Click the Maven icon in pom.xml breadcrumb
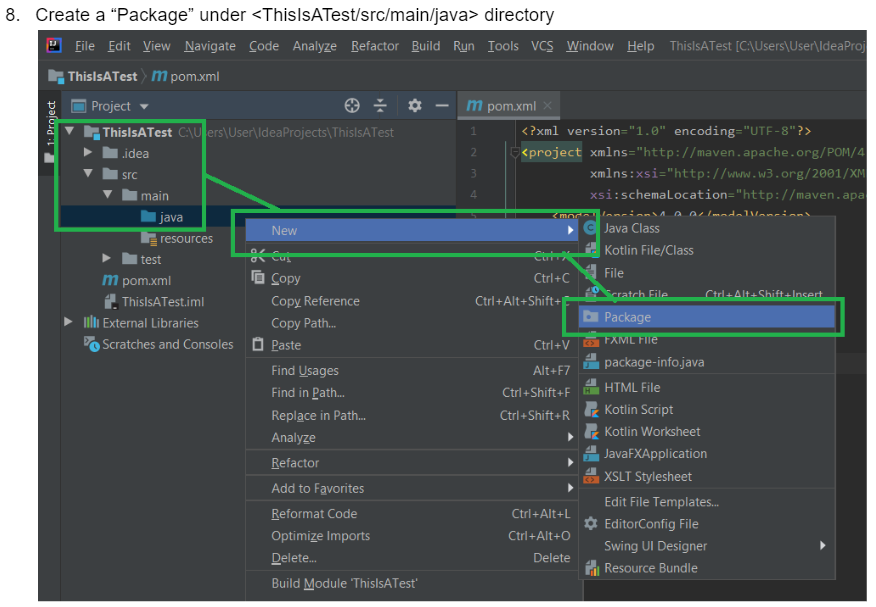 click(159, 76)
